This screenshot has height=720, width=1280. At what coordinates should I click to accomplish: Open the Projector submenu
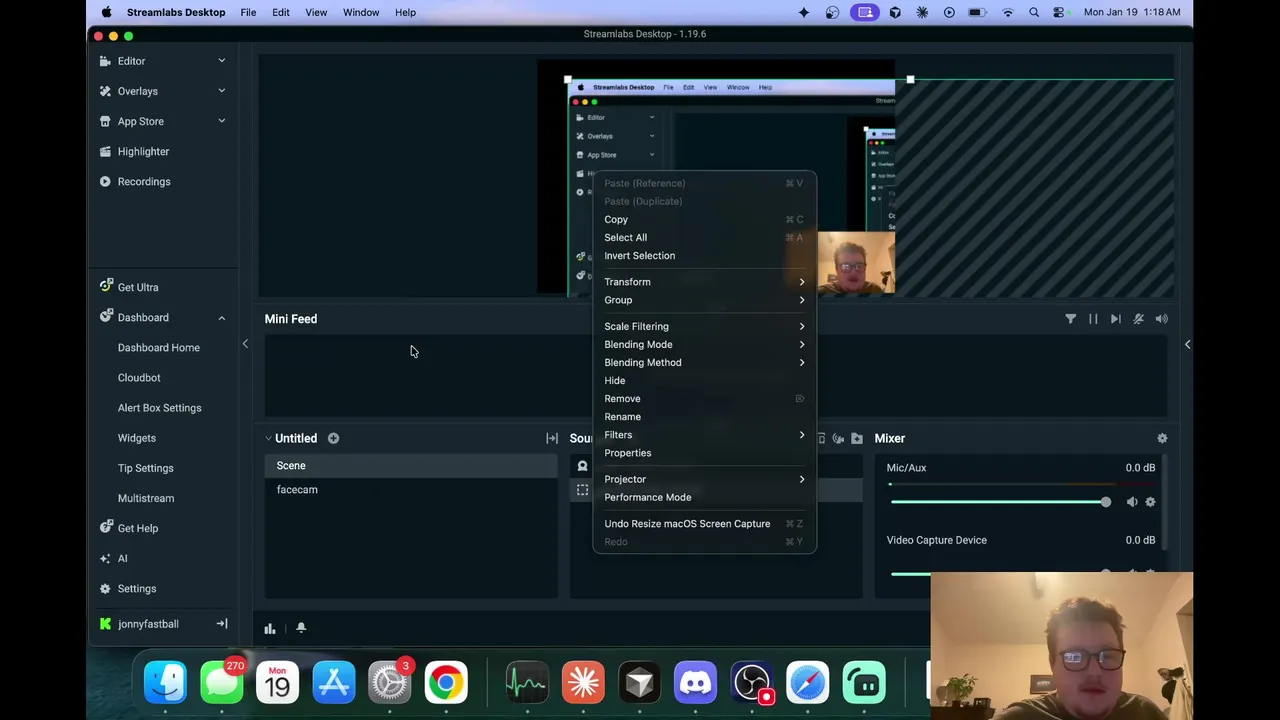(704, 479)
